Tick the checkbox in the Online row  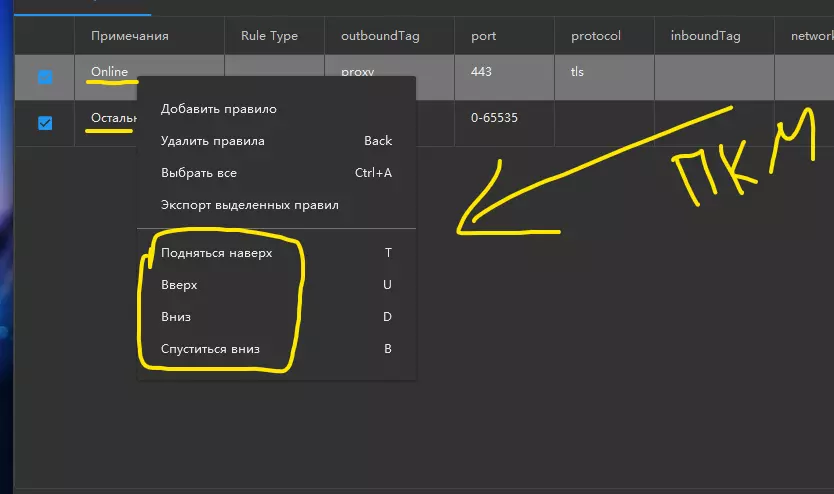coord(45,76)
